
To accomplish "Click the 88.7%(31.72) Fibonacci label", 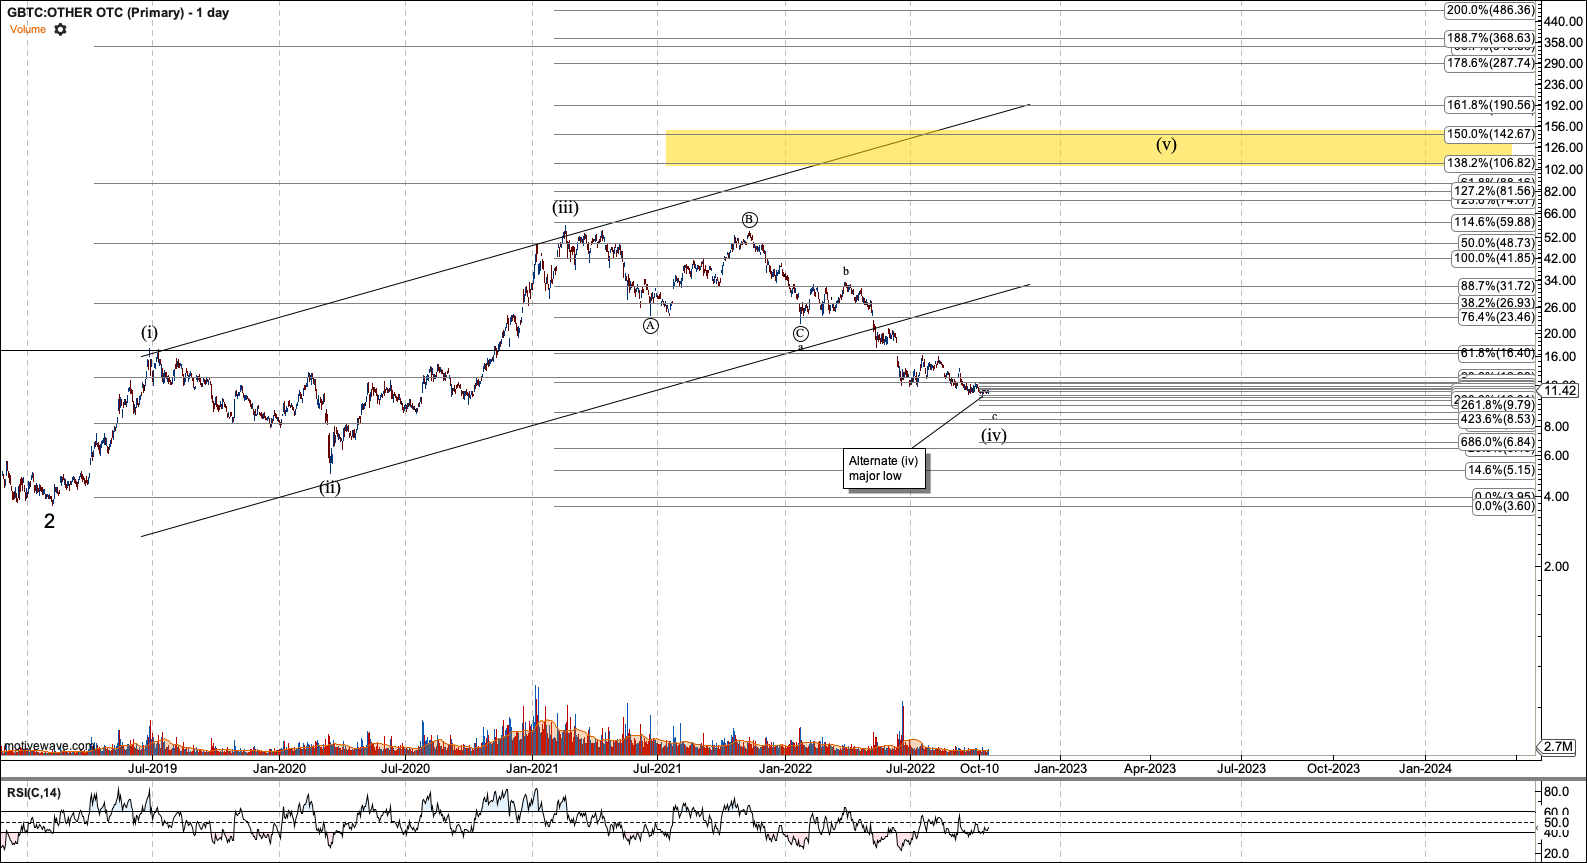I will [x=1497, y=286].
